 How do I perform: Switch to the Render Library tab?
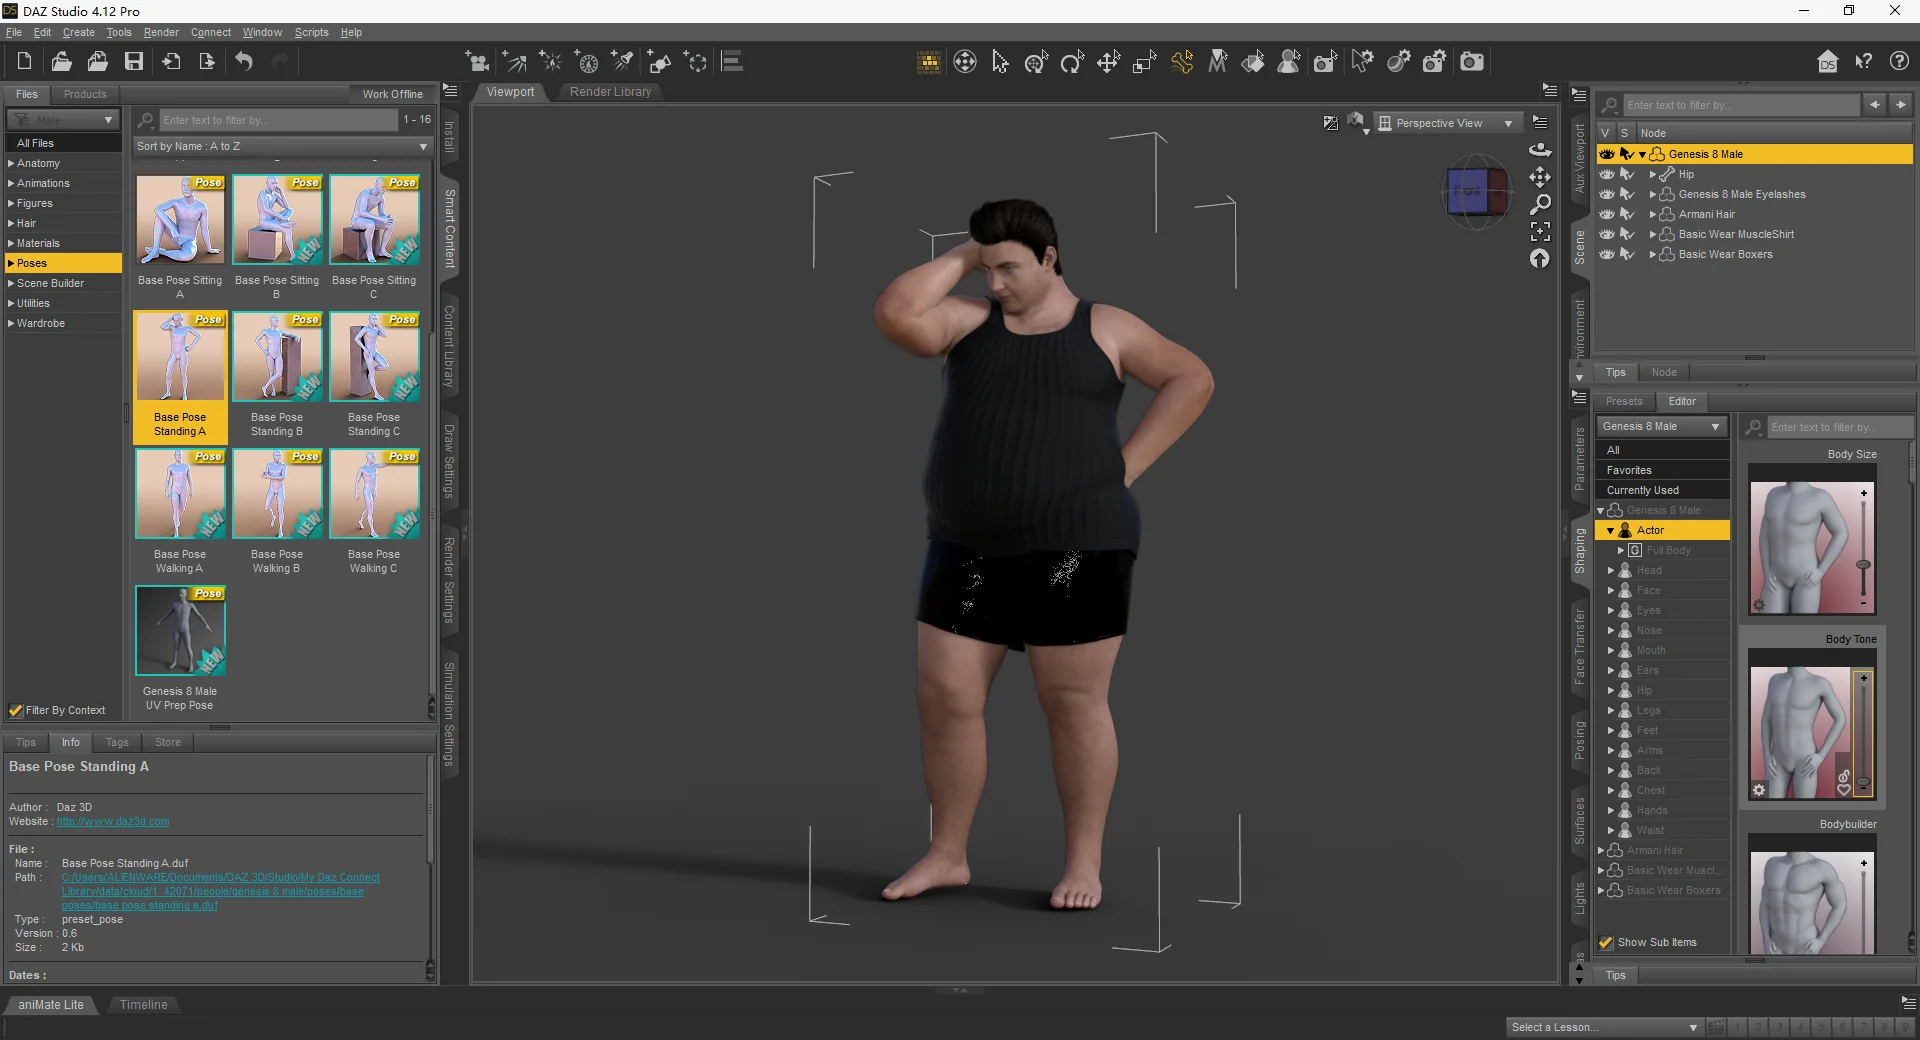pos(610,92)
